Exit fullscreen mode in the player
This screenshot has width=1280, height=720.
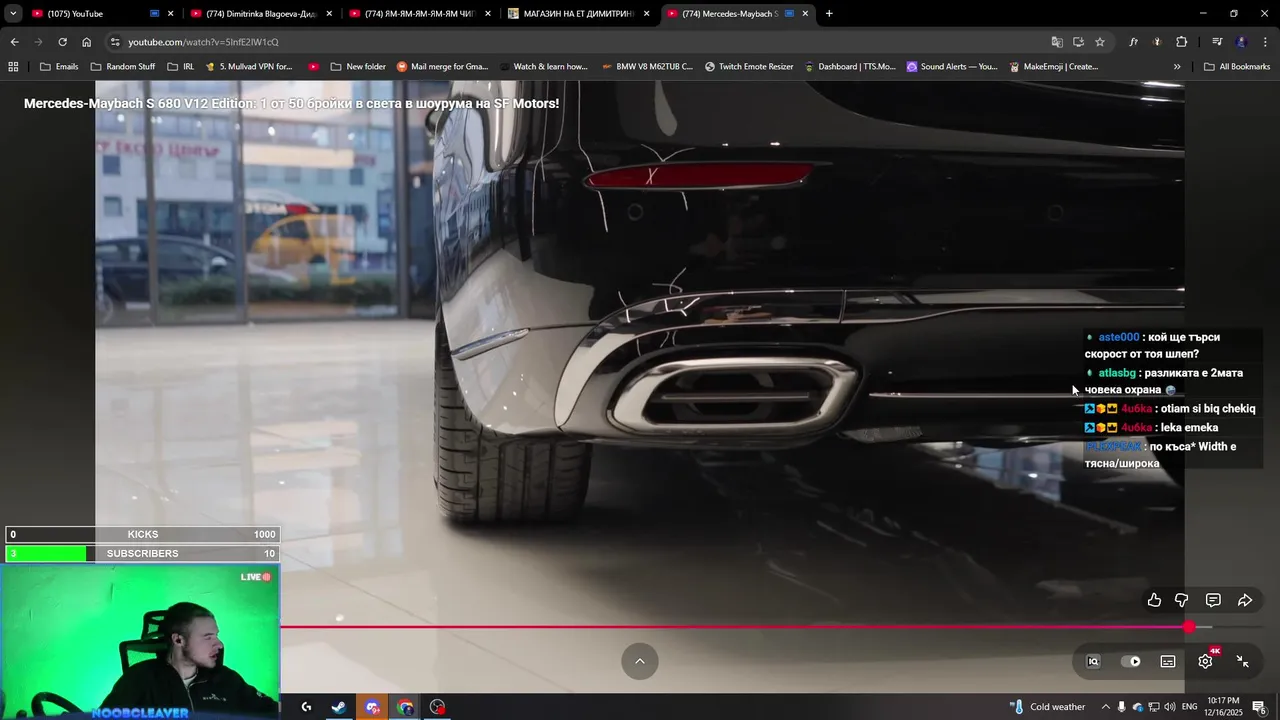click(1242, 661)
